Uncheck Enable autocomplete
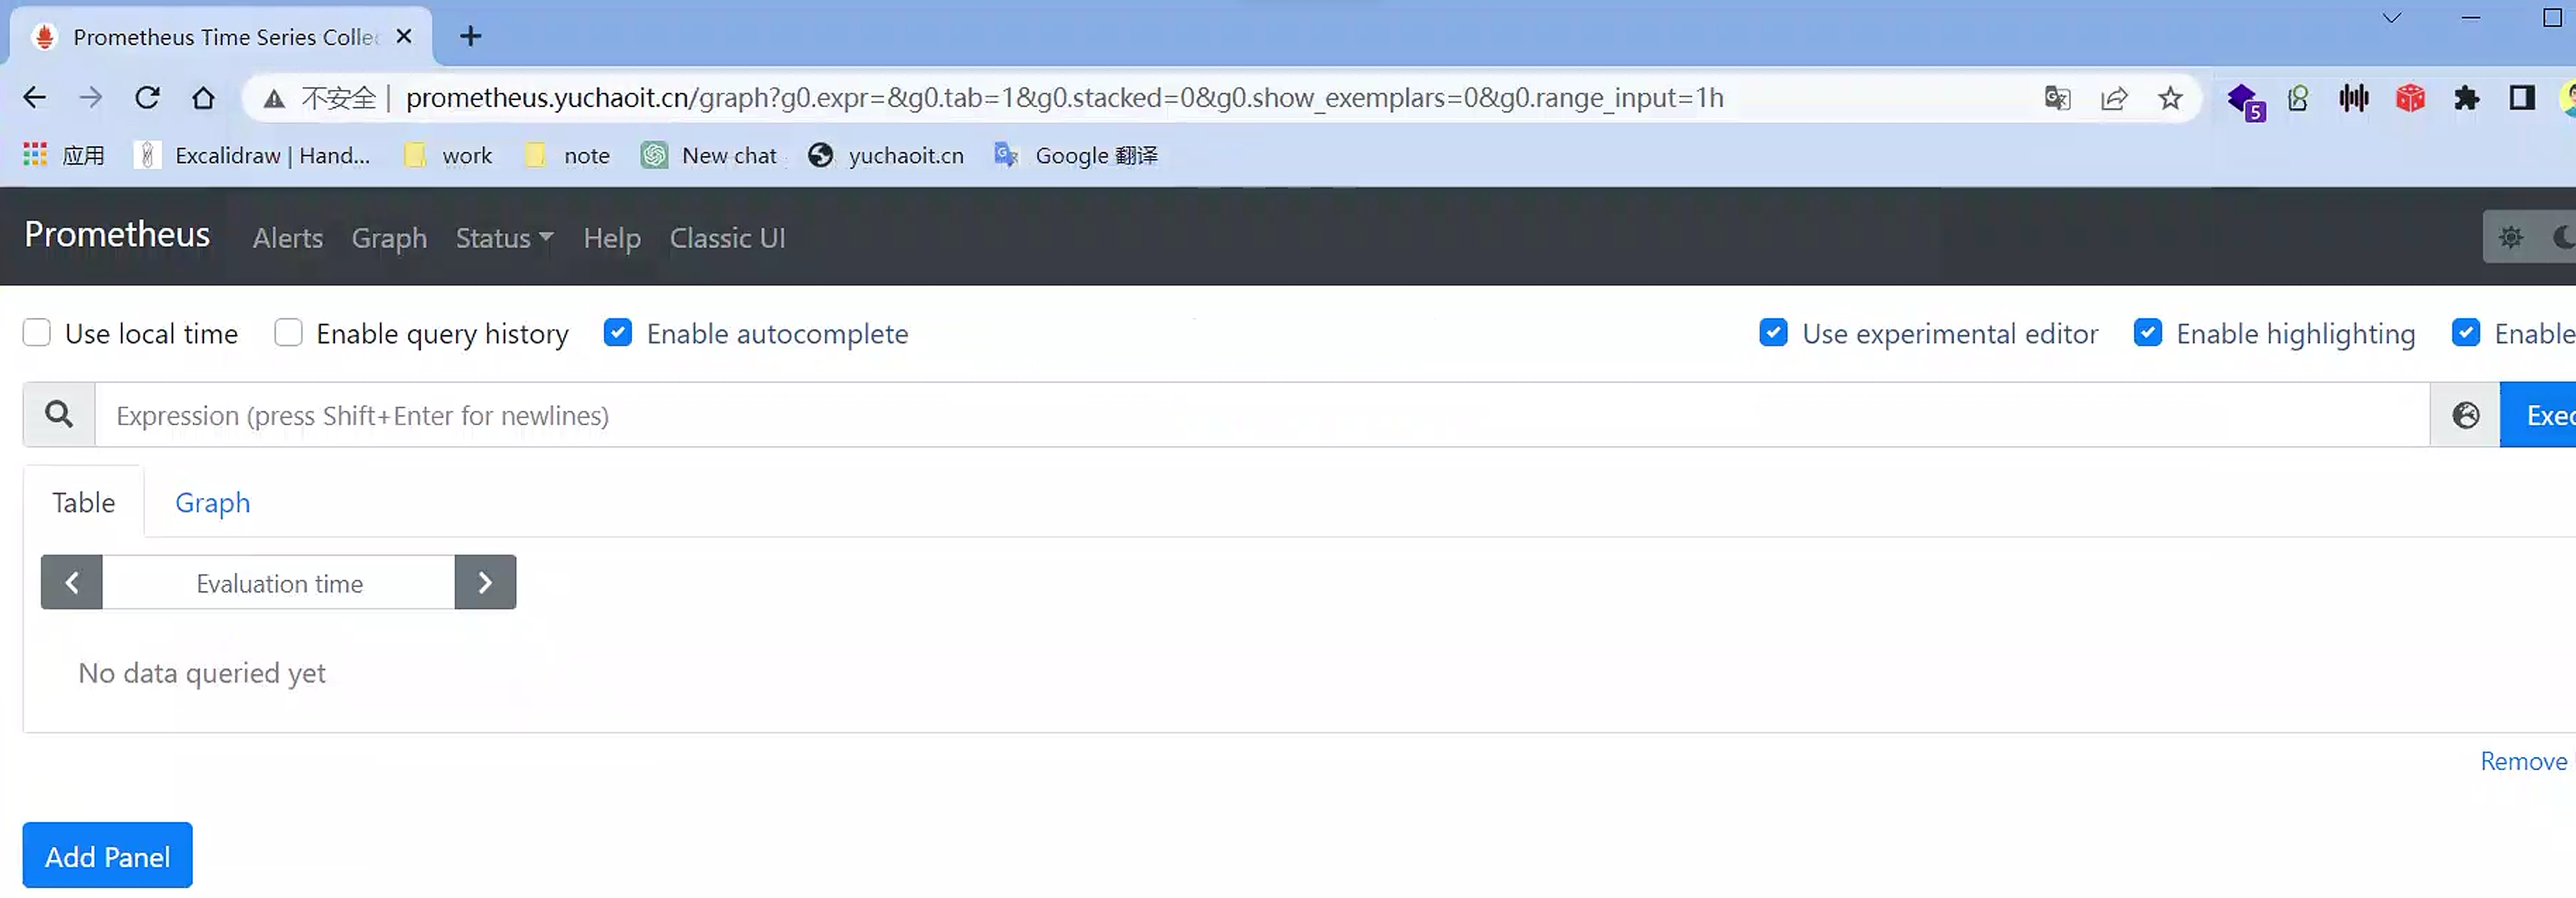 (618, 333)
